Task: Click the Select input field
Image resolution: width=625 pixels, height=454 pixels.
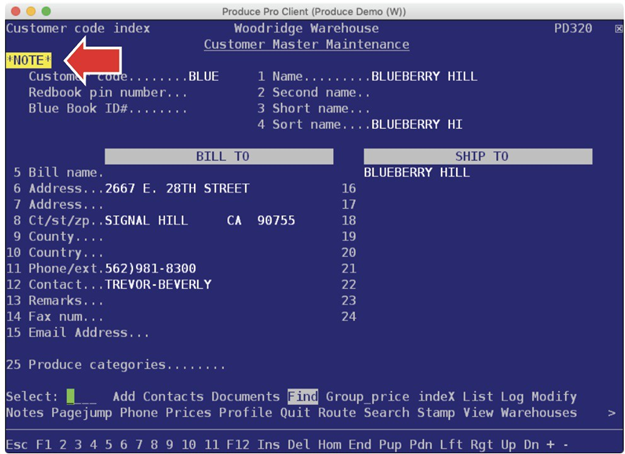Action: coord(81,397)
